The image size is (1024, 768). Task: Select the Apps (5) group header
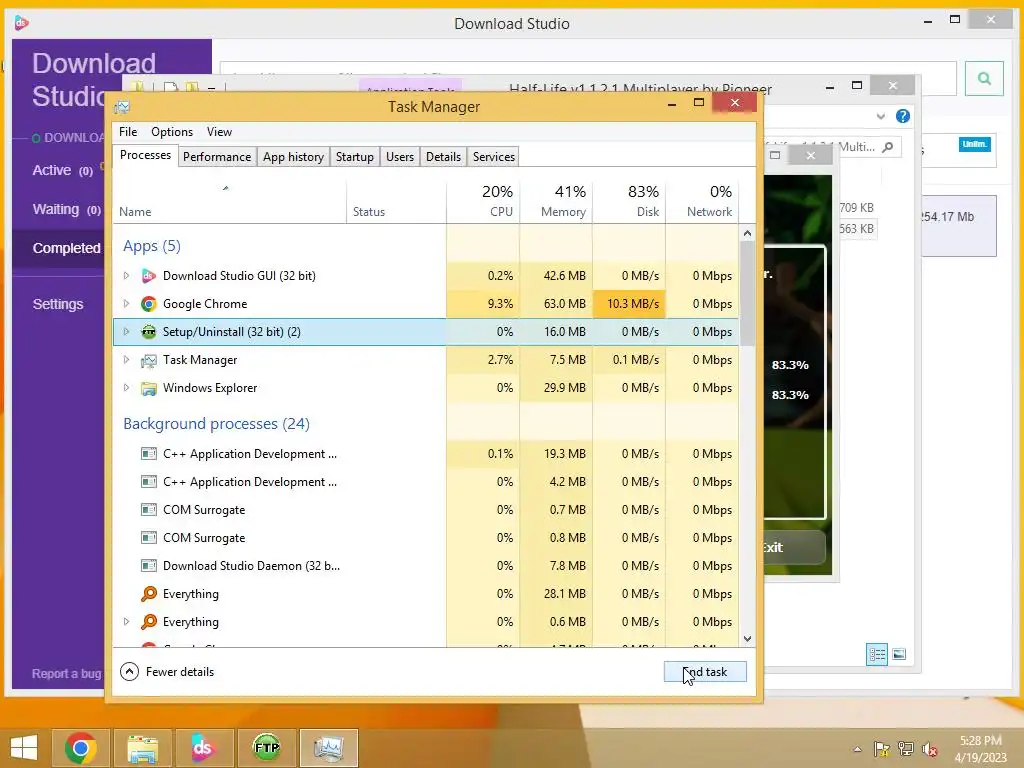click(x=152, y=246)
